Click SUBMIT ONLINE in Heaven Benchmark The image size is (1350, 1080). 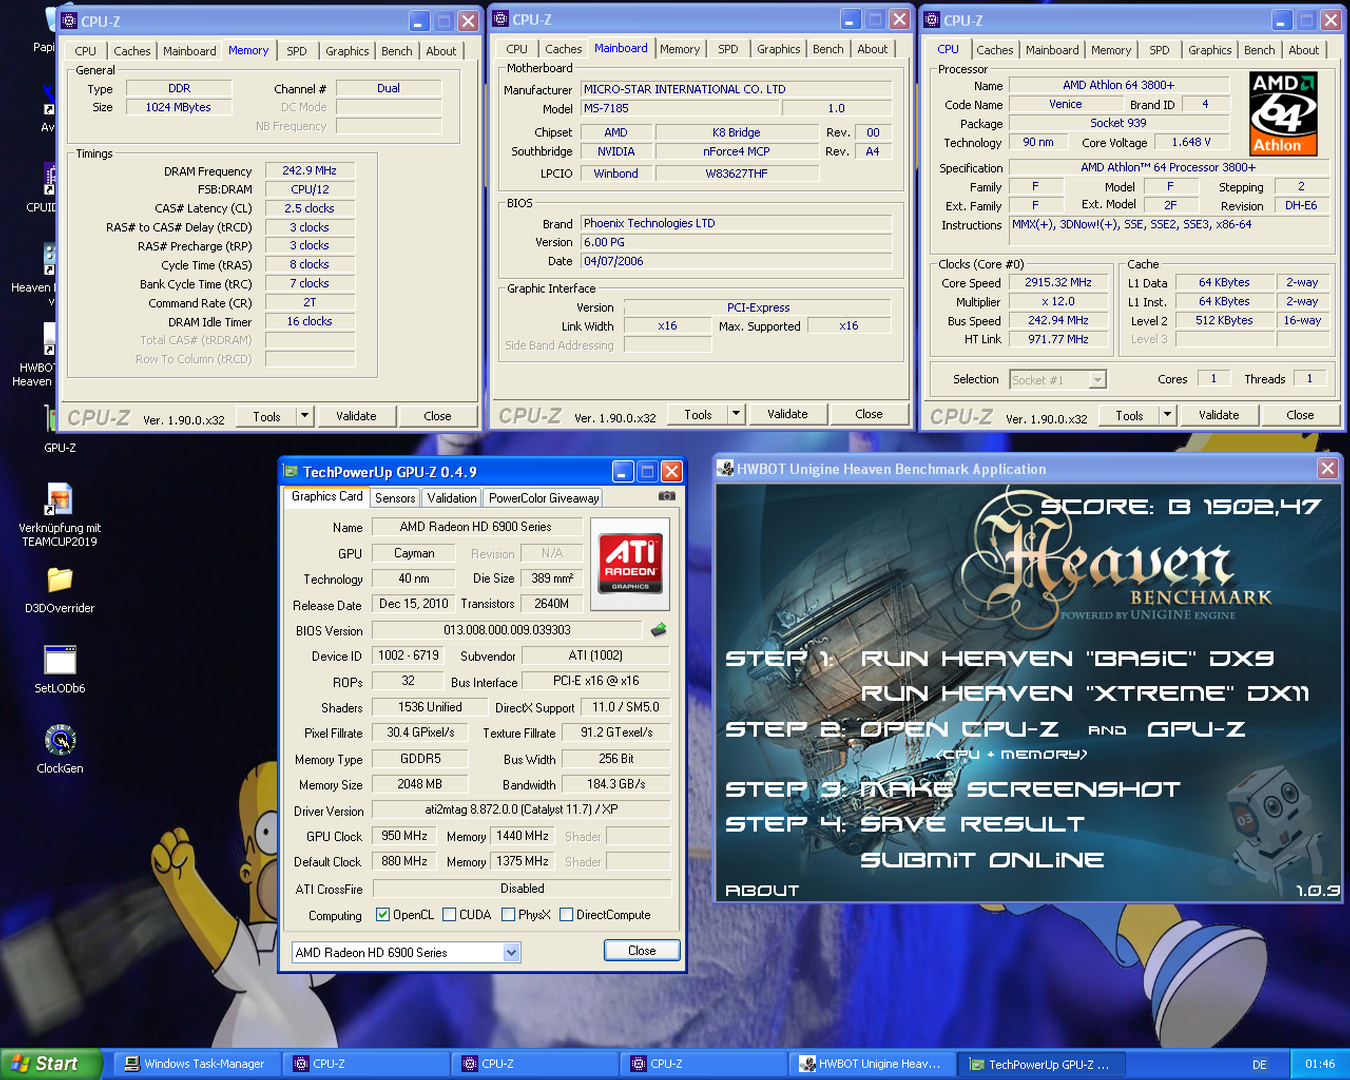pos(982,860)
